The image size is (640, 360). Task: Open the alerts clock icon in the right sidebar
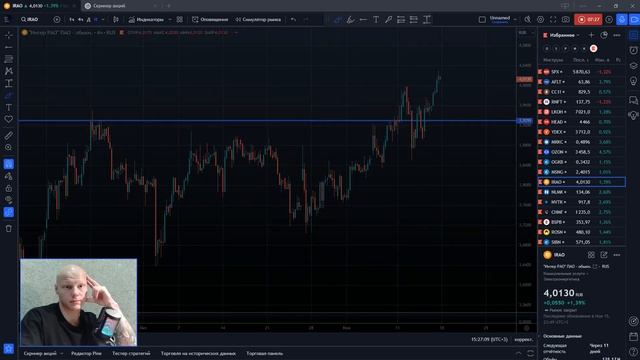633,50
